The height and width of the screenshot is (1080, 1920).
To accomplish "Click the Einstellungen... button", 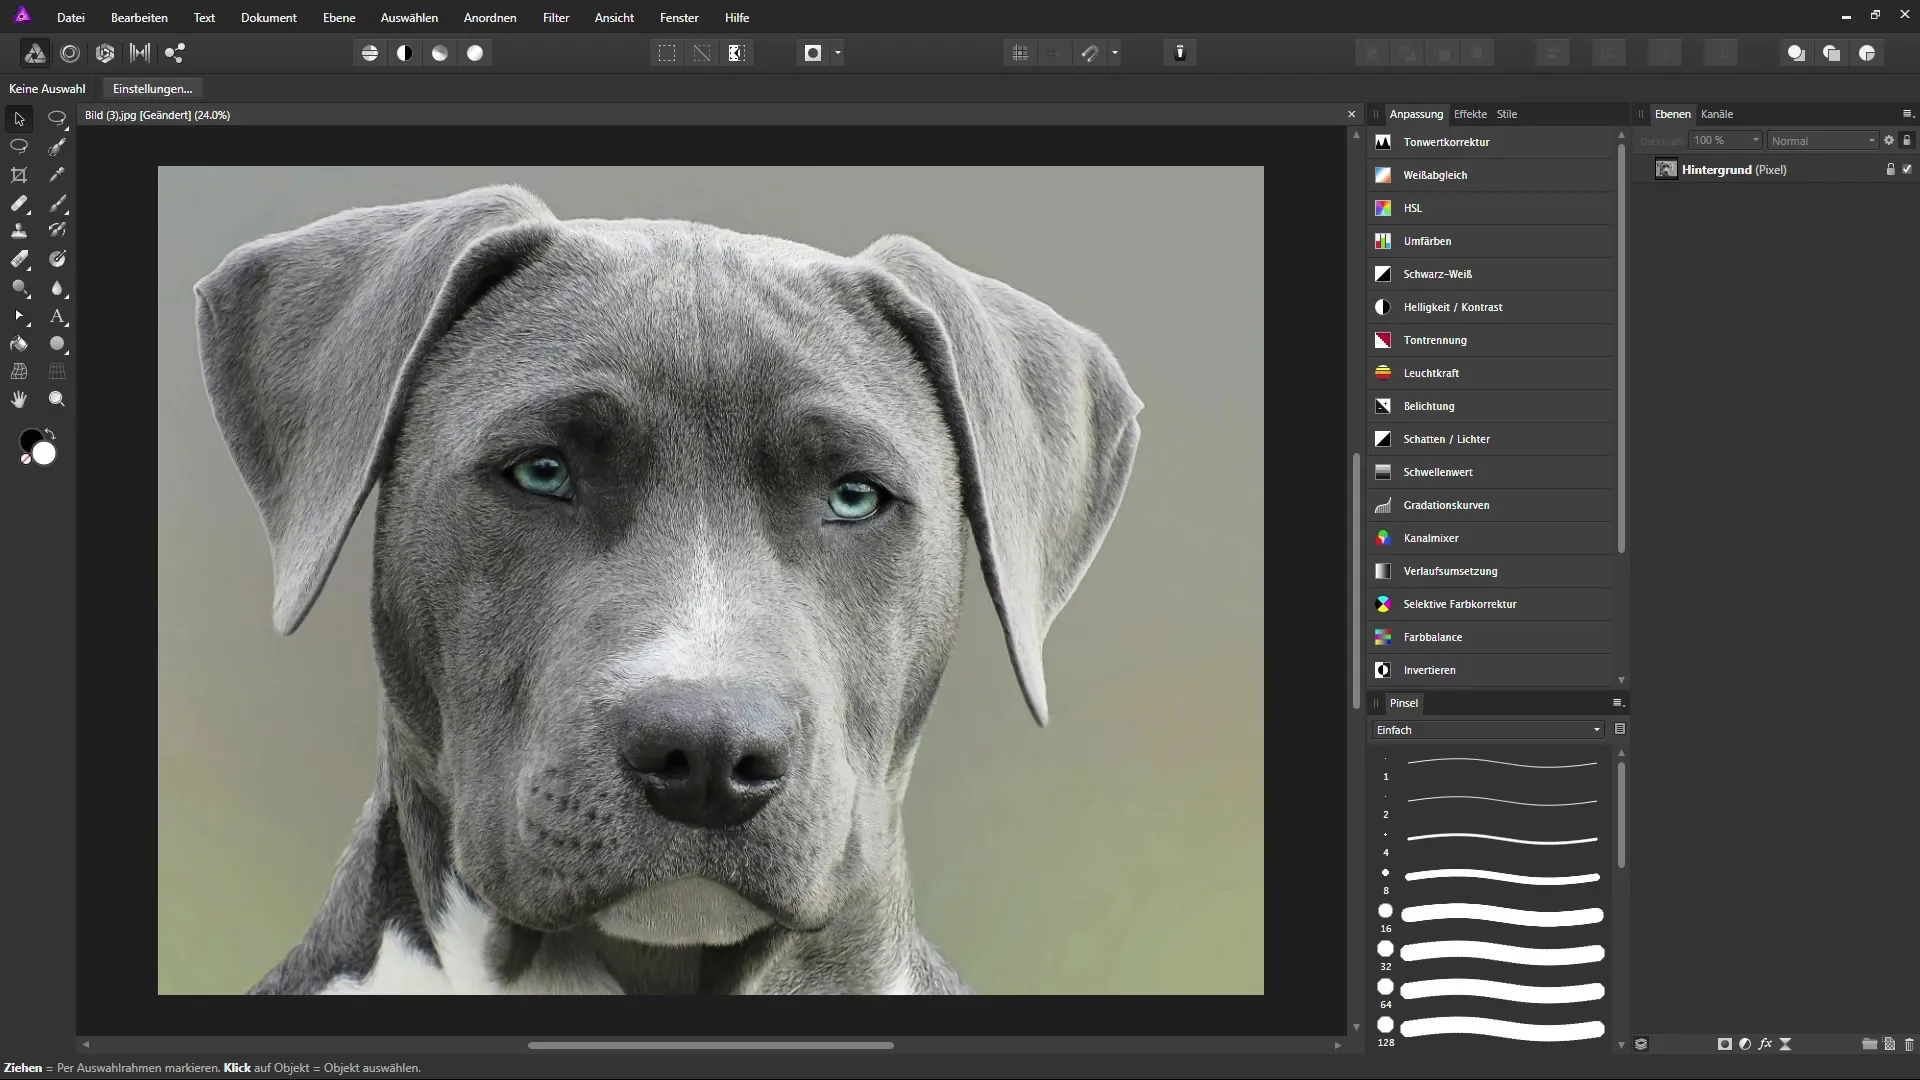I will pyautogui.click(x=152, y=89).
